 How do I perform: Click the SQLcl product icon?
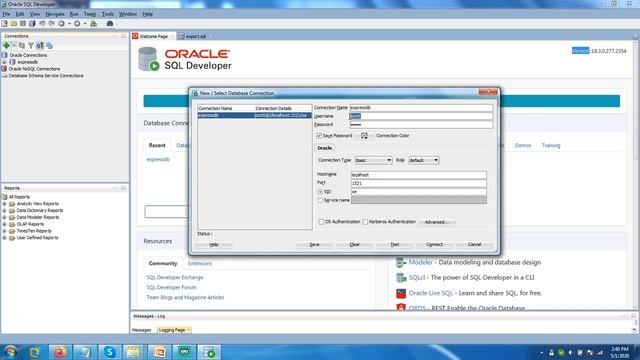coord(401,278)
